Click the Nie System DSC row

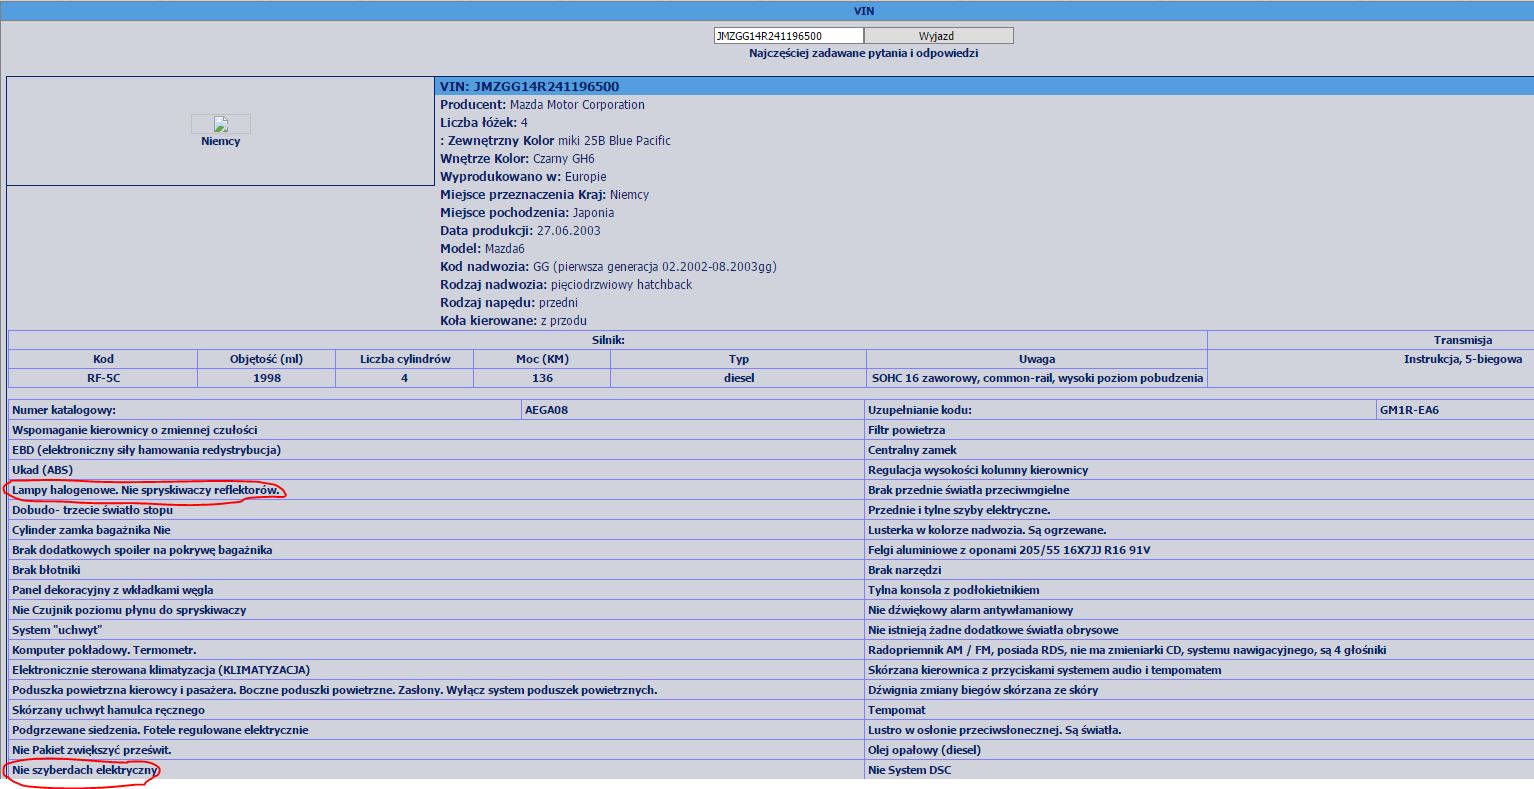(909, 770)
